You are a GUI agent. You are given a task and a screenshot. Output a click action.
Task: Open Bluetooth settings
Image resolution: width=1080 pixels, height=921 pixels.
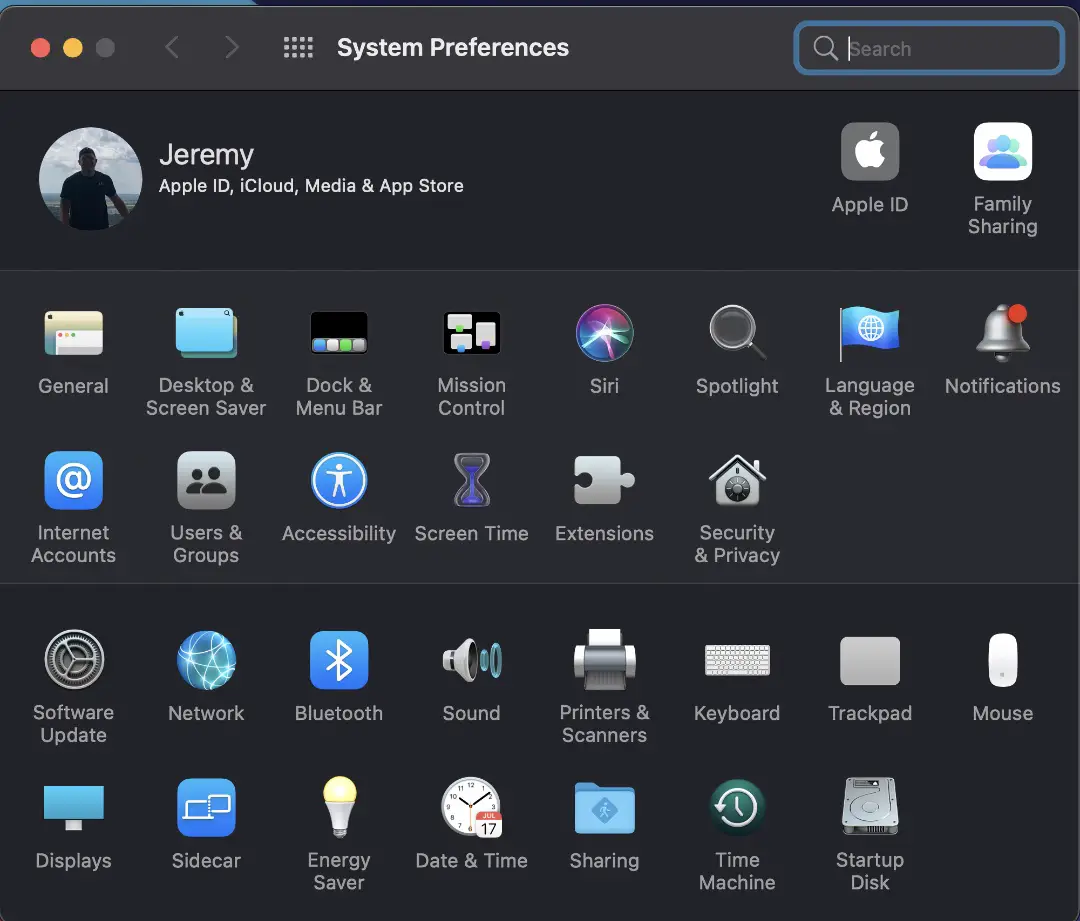tap(339, 660)
